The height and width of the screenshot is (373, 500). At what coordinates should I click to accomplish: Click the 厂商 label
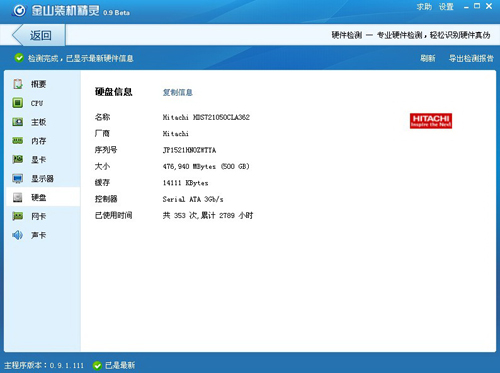[x=102, y=133]
